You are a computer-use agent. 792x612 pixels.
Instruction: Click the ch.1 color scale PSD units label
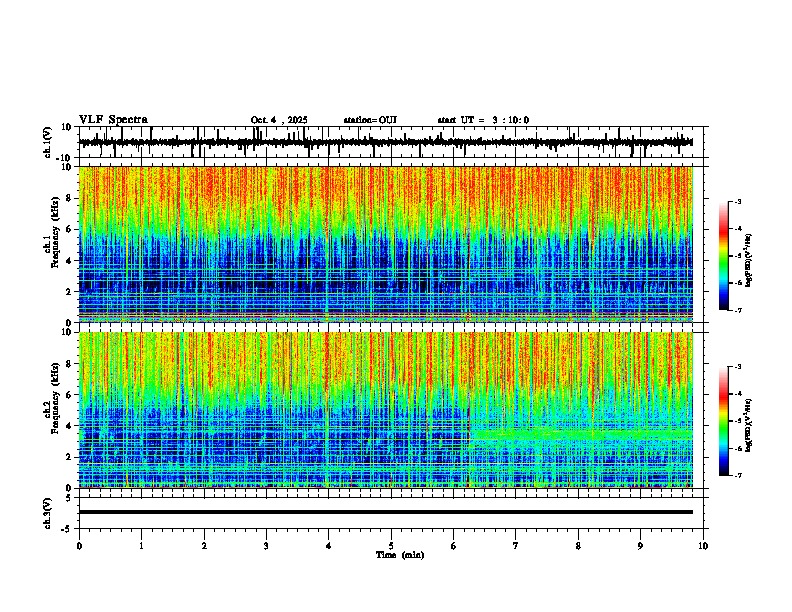(x=749, y=261)
